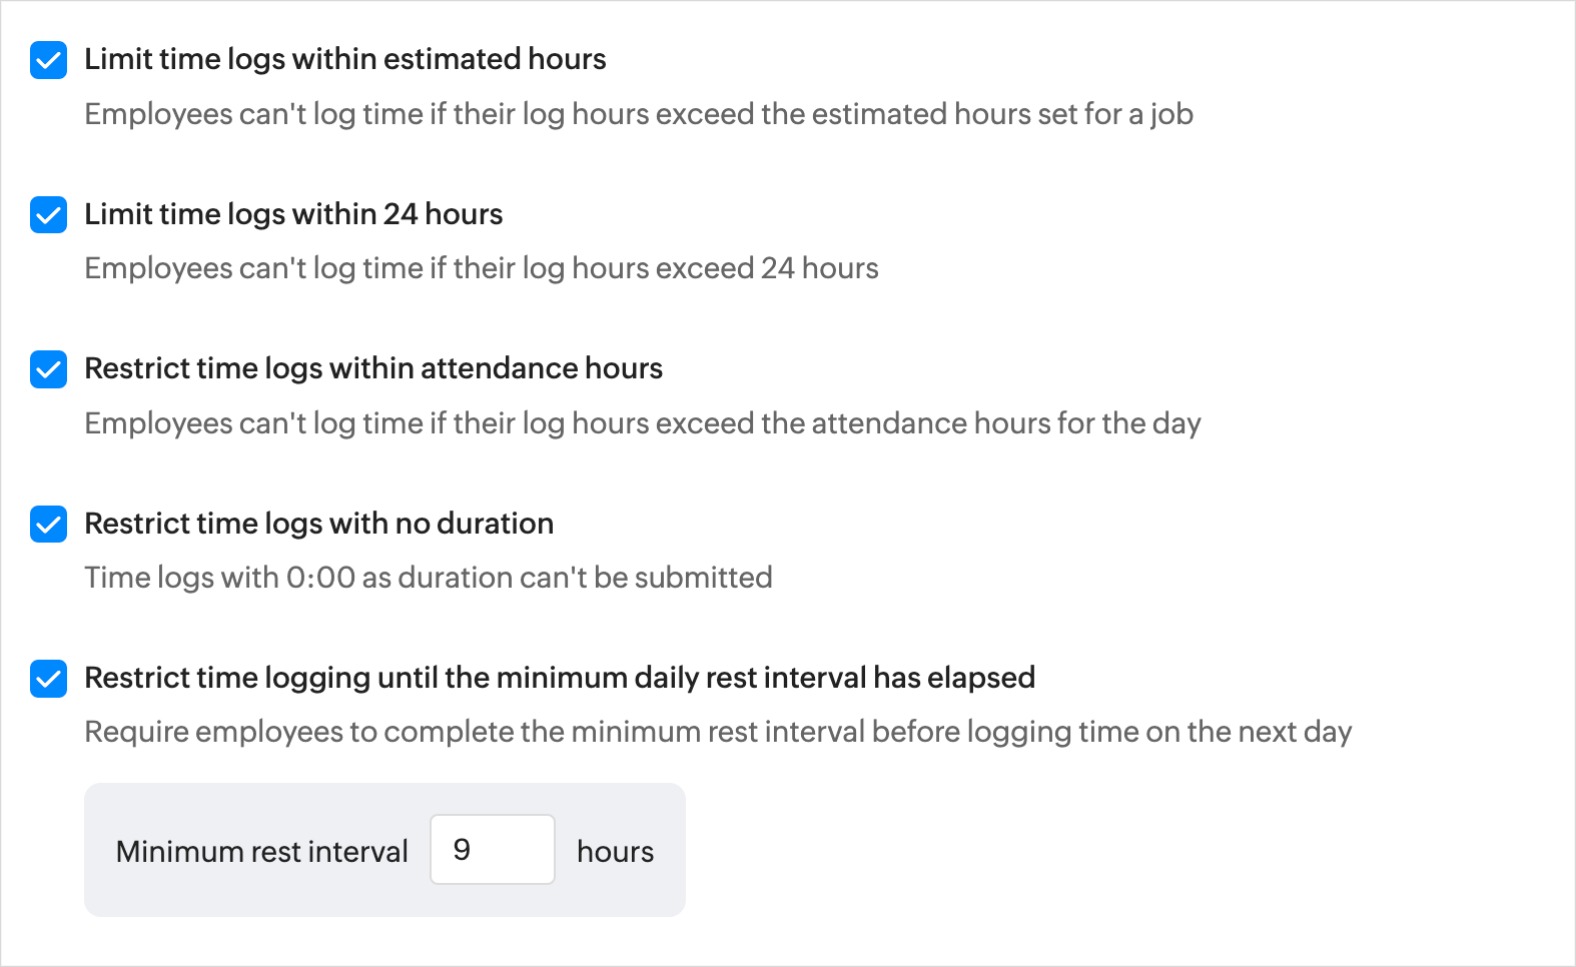This screenshot has width=1576, height=967.
Task: Click the 'Minimum rest interval' field label
Action: (262, 851)
